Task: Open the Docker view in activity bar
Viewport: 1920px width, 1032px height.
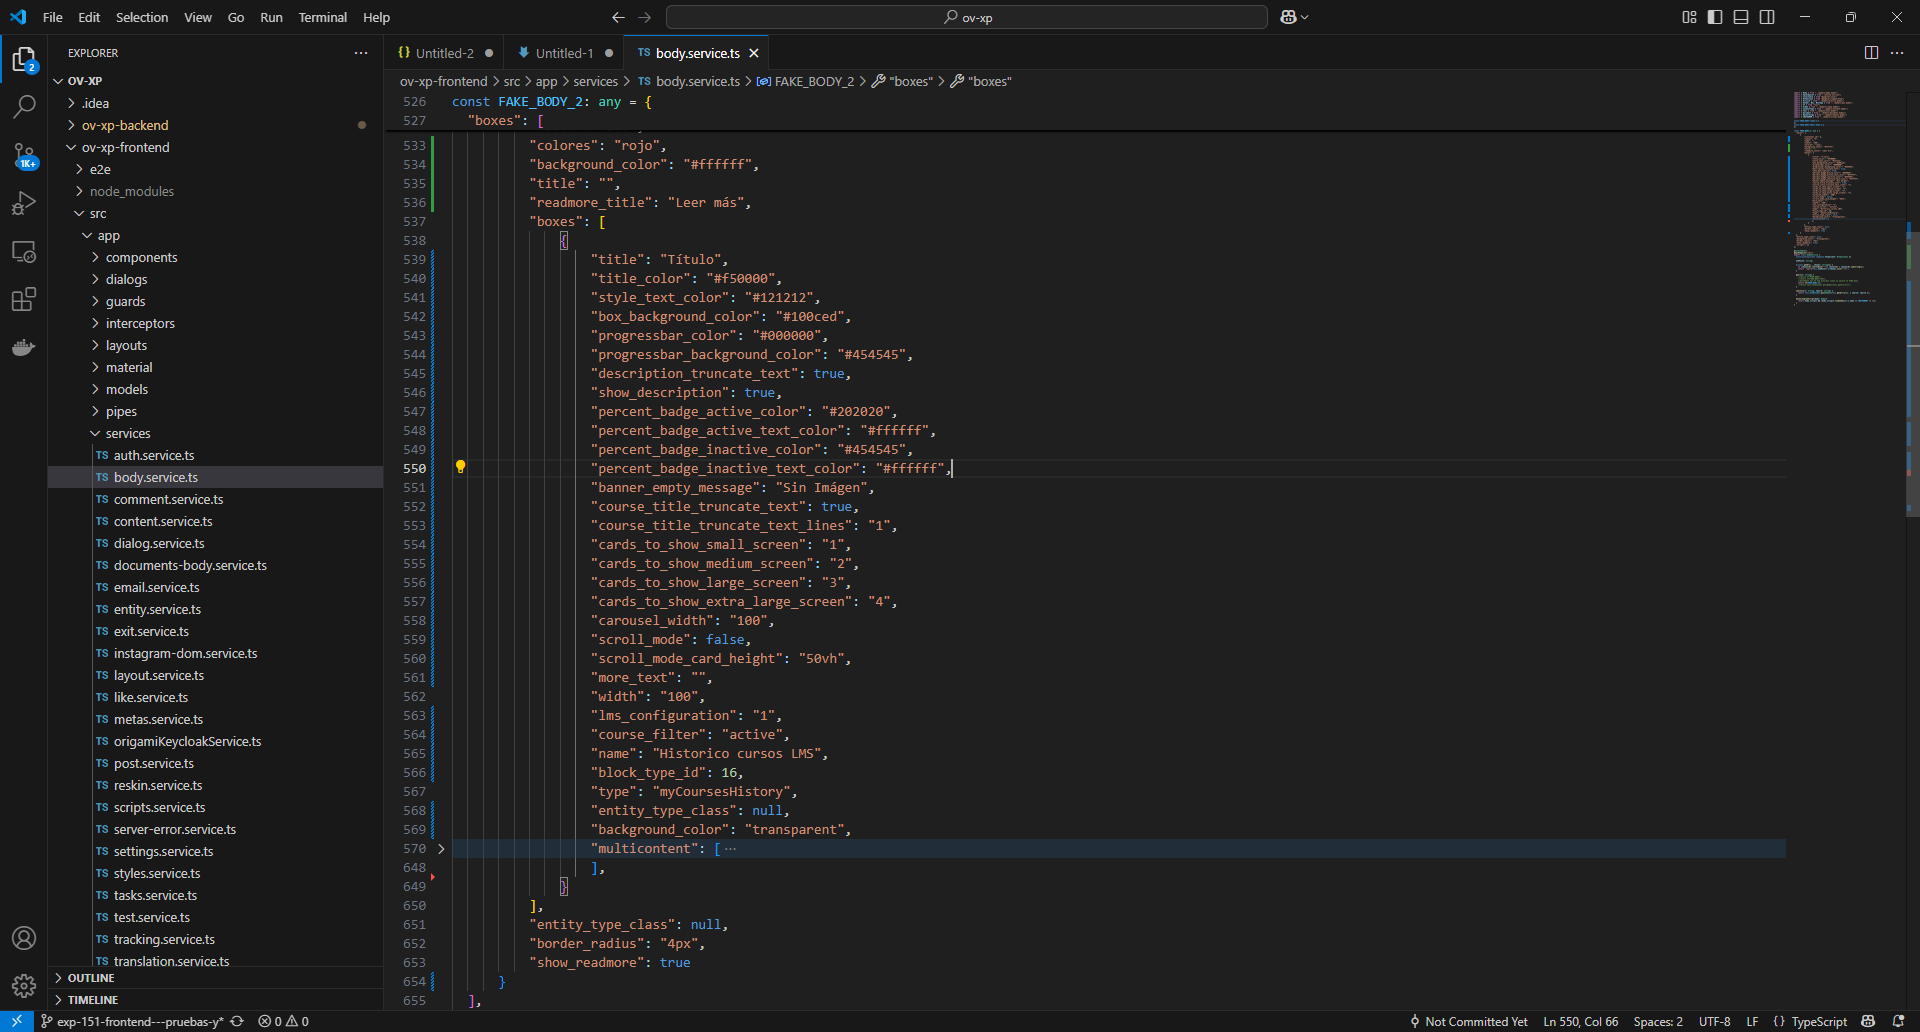Action: 24,347
